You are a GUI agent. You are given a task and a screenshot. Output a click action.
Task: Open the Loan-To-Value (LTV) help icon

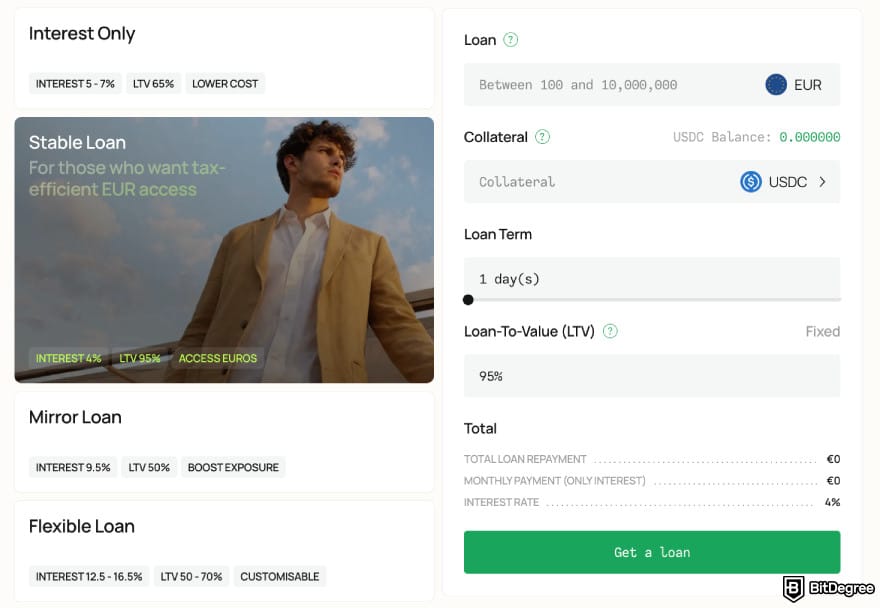[611, 331]
